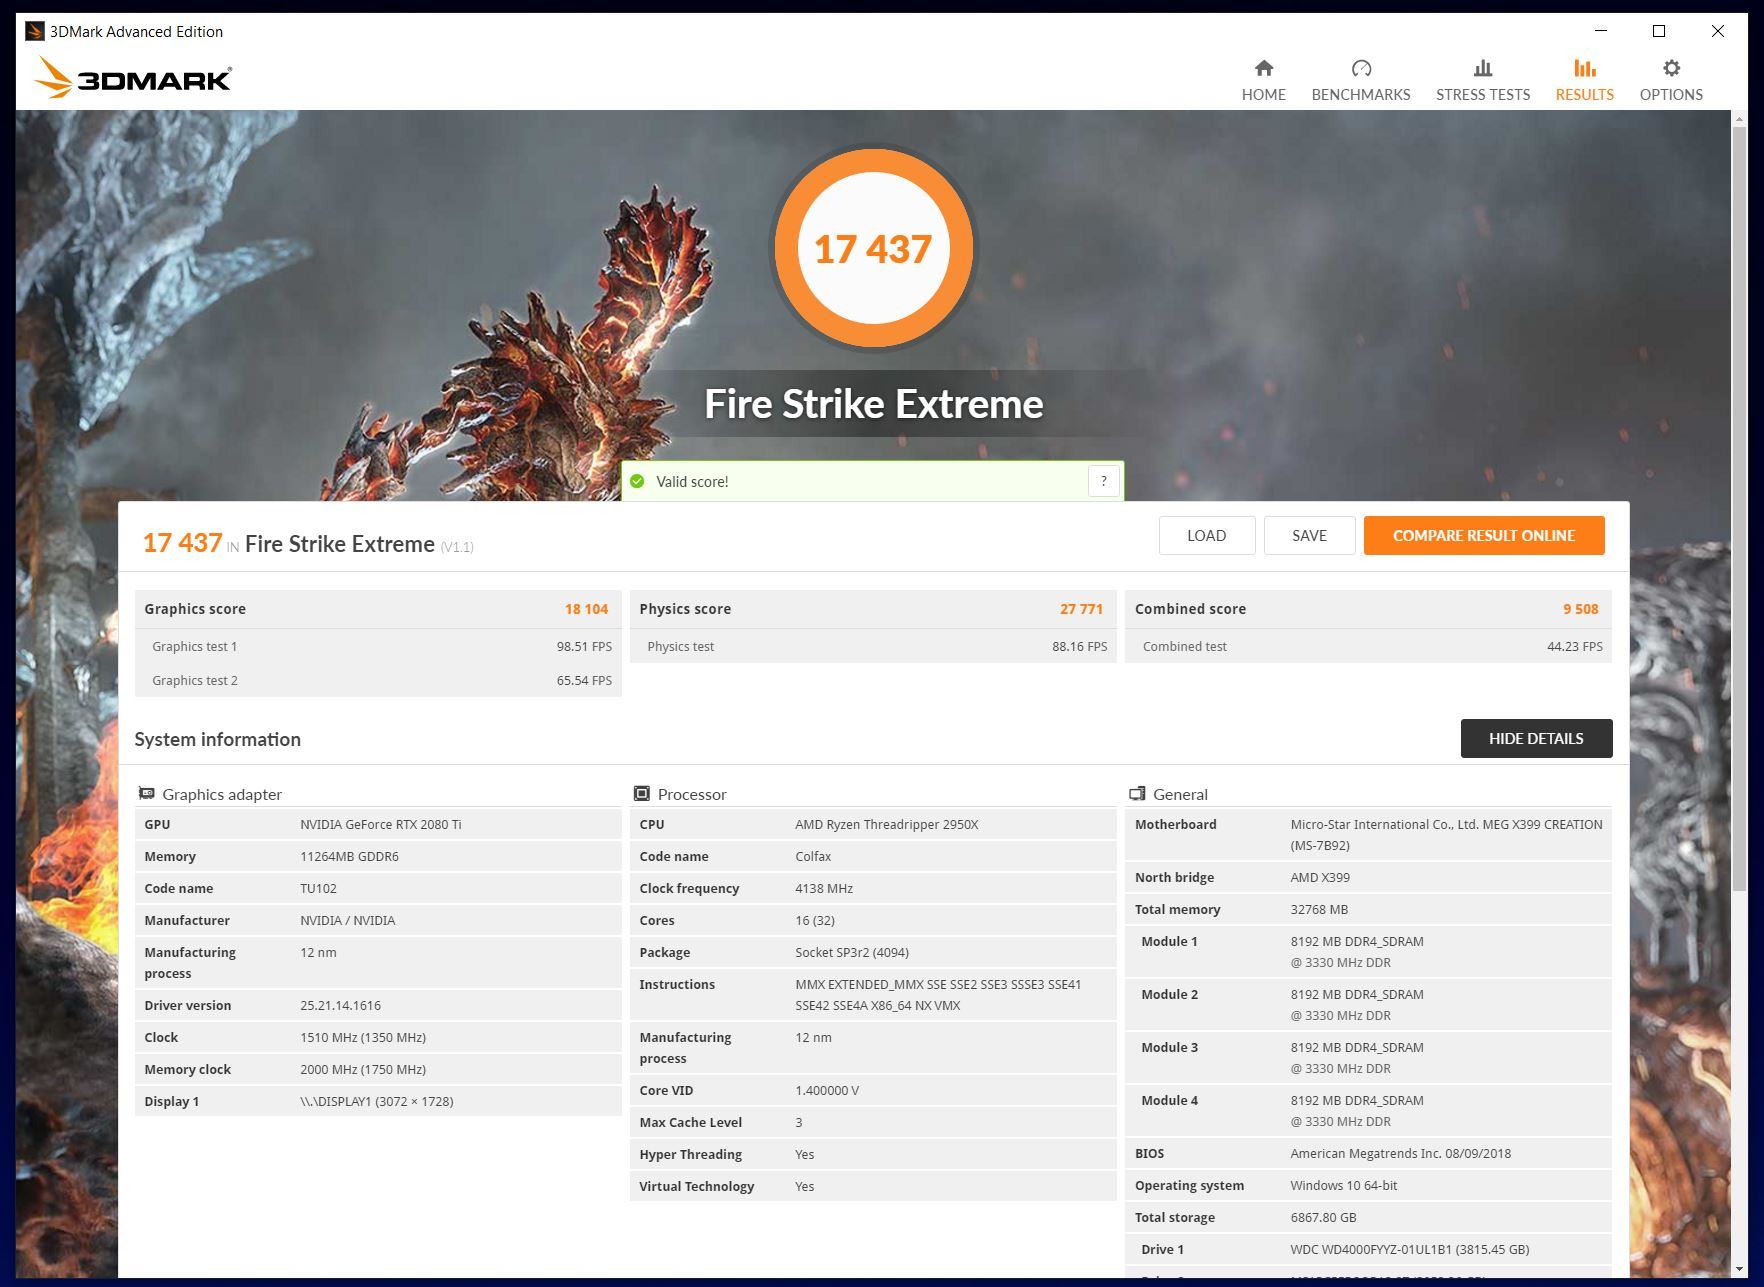This screenshot has width=1764, height=1287.
Task: Open the OPTIONS tab label
Action: click(x=1671, y=94)
